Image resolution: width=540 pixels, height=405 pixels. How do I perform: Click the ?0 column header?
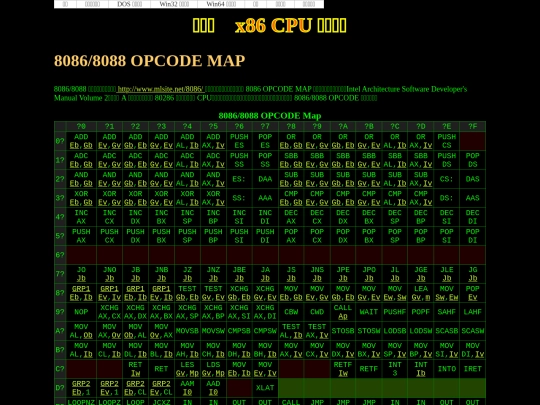coord(81,126)
